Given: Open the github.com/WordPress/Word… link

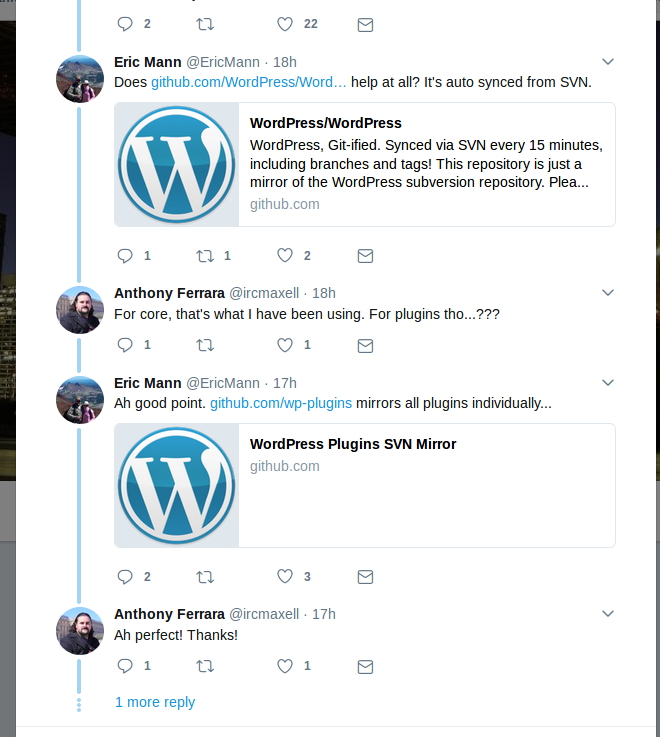Looking at the screenshot, I should 249,82.
